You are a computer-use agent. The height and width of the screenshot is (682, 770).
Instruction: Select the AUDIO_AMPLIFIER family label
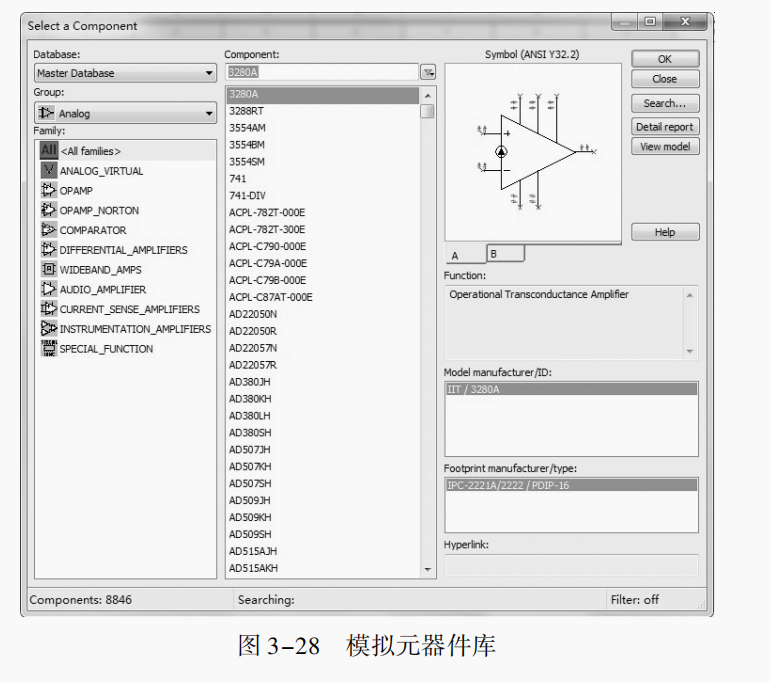tap(103, 289)
